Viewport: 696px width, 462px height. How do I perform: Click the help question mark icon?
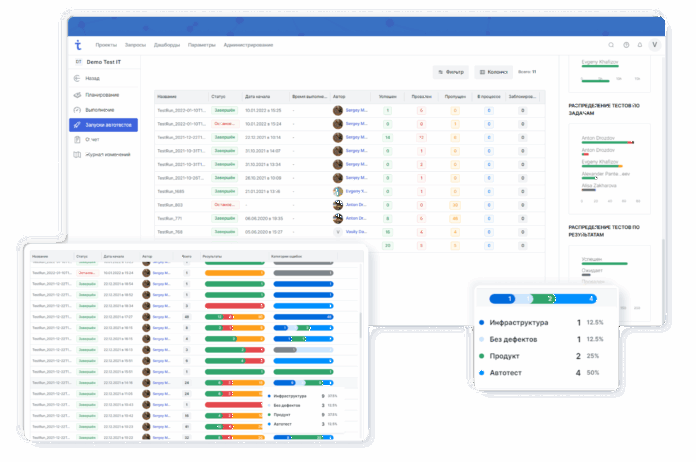point(626,45)
